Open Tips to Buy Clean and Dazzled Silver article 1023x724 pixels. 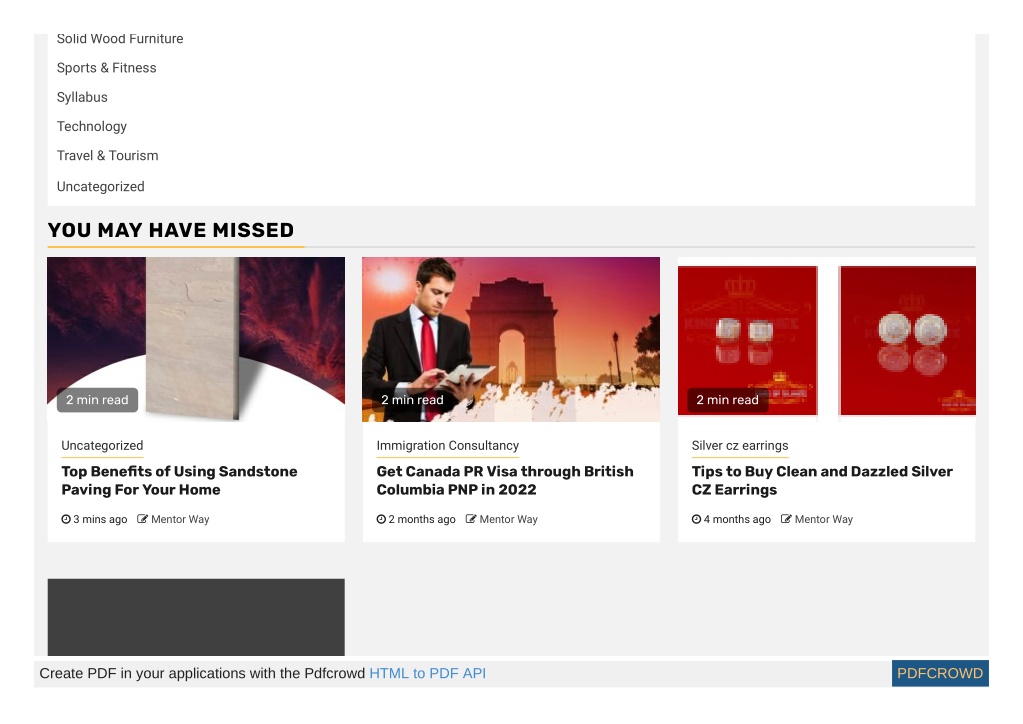pyautogui.click(x=822, y=481)
